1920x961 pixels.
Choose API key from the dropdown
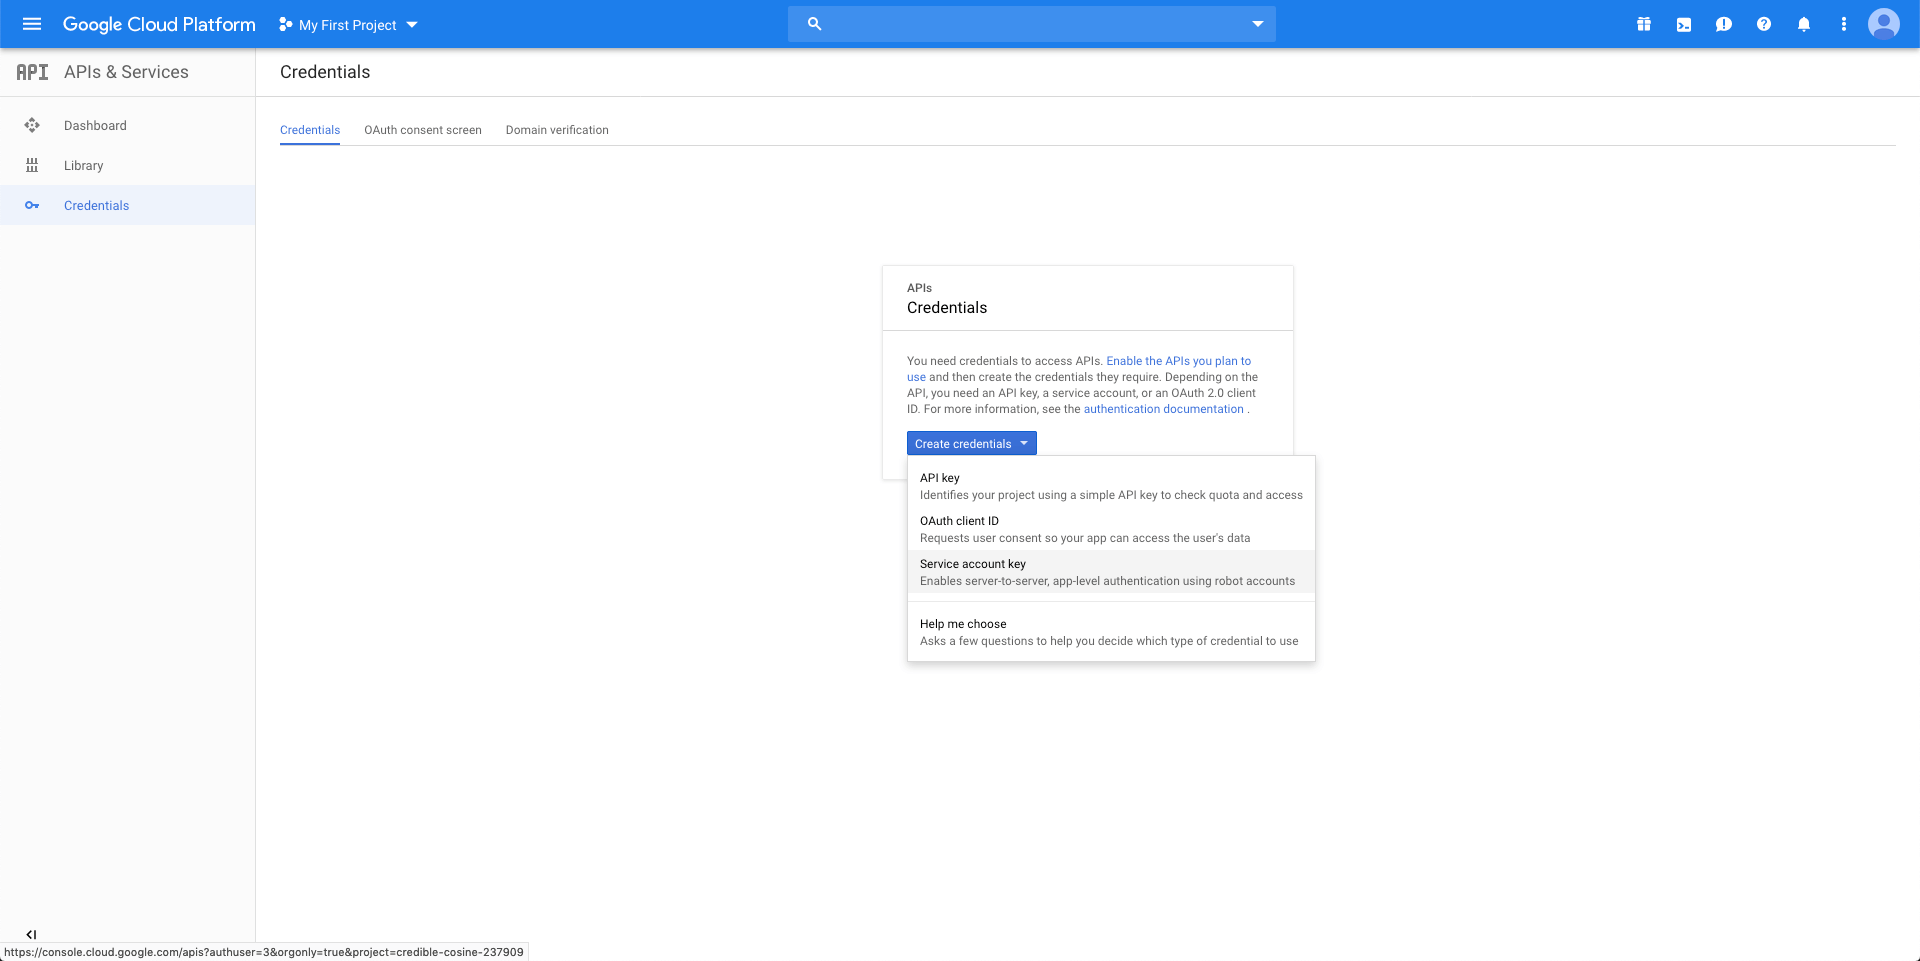coord(1111,486)
